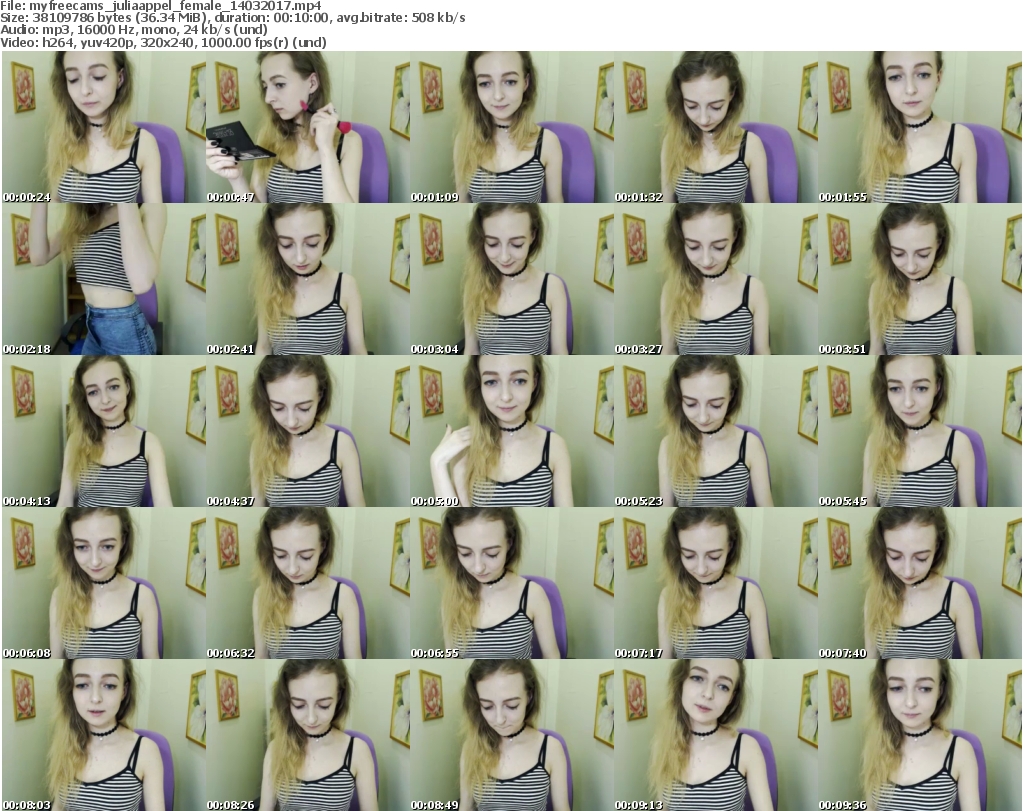Click the frame timestamped 00:09:13
The image size is (1024, 811).
[715, 735]
